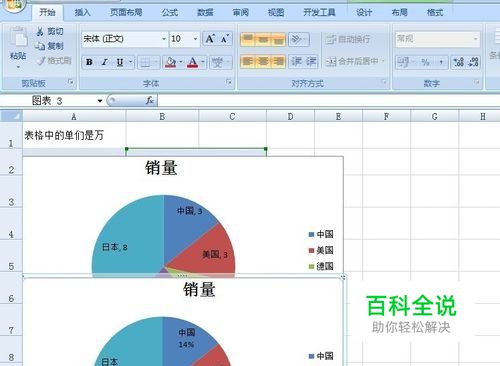Screen dimensions: 500x366
Task: Open the Page Layout (页面布局) tab
Action: 126,12
